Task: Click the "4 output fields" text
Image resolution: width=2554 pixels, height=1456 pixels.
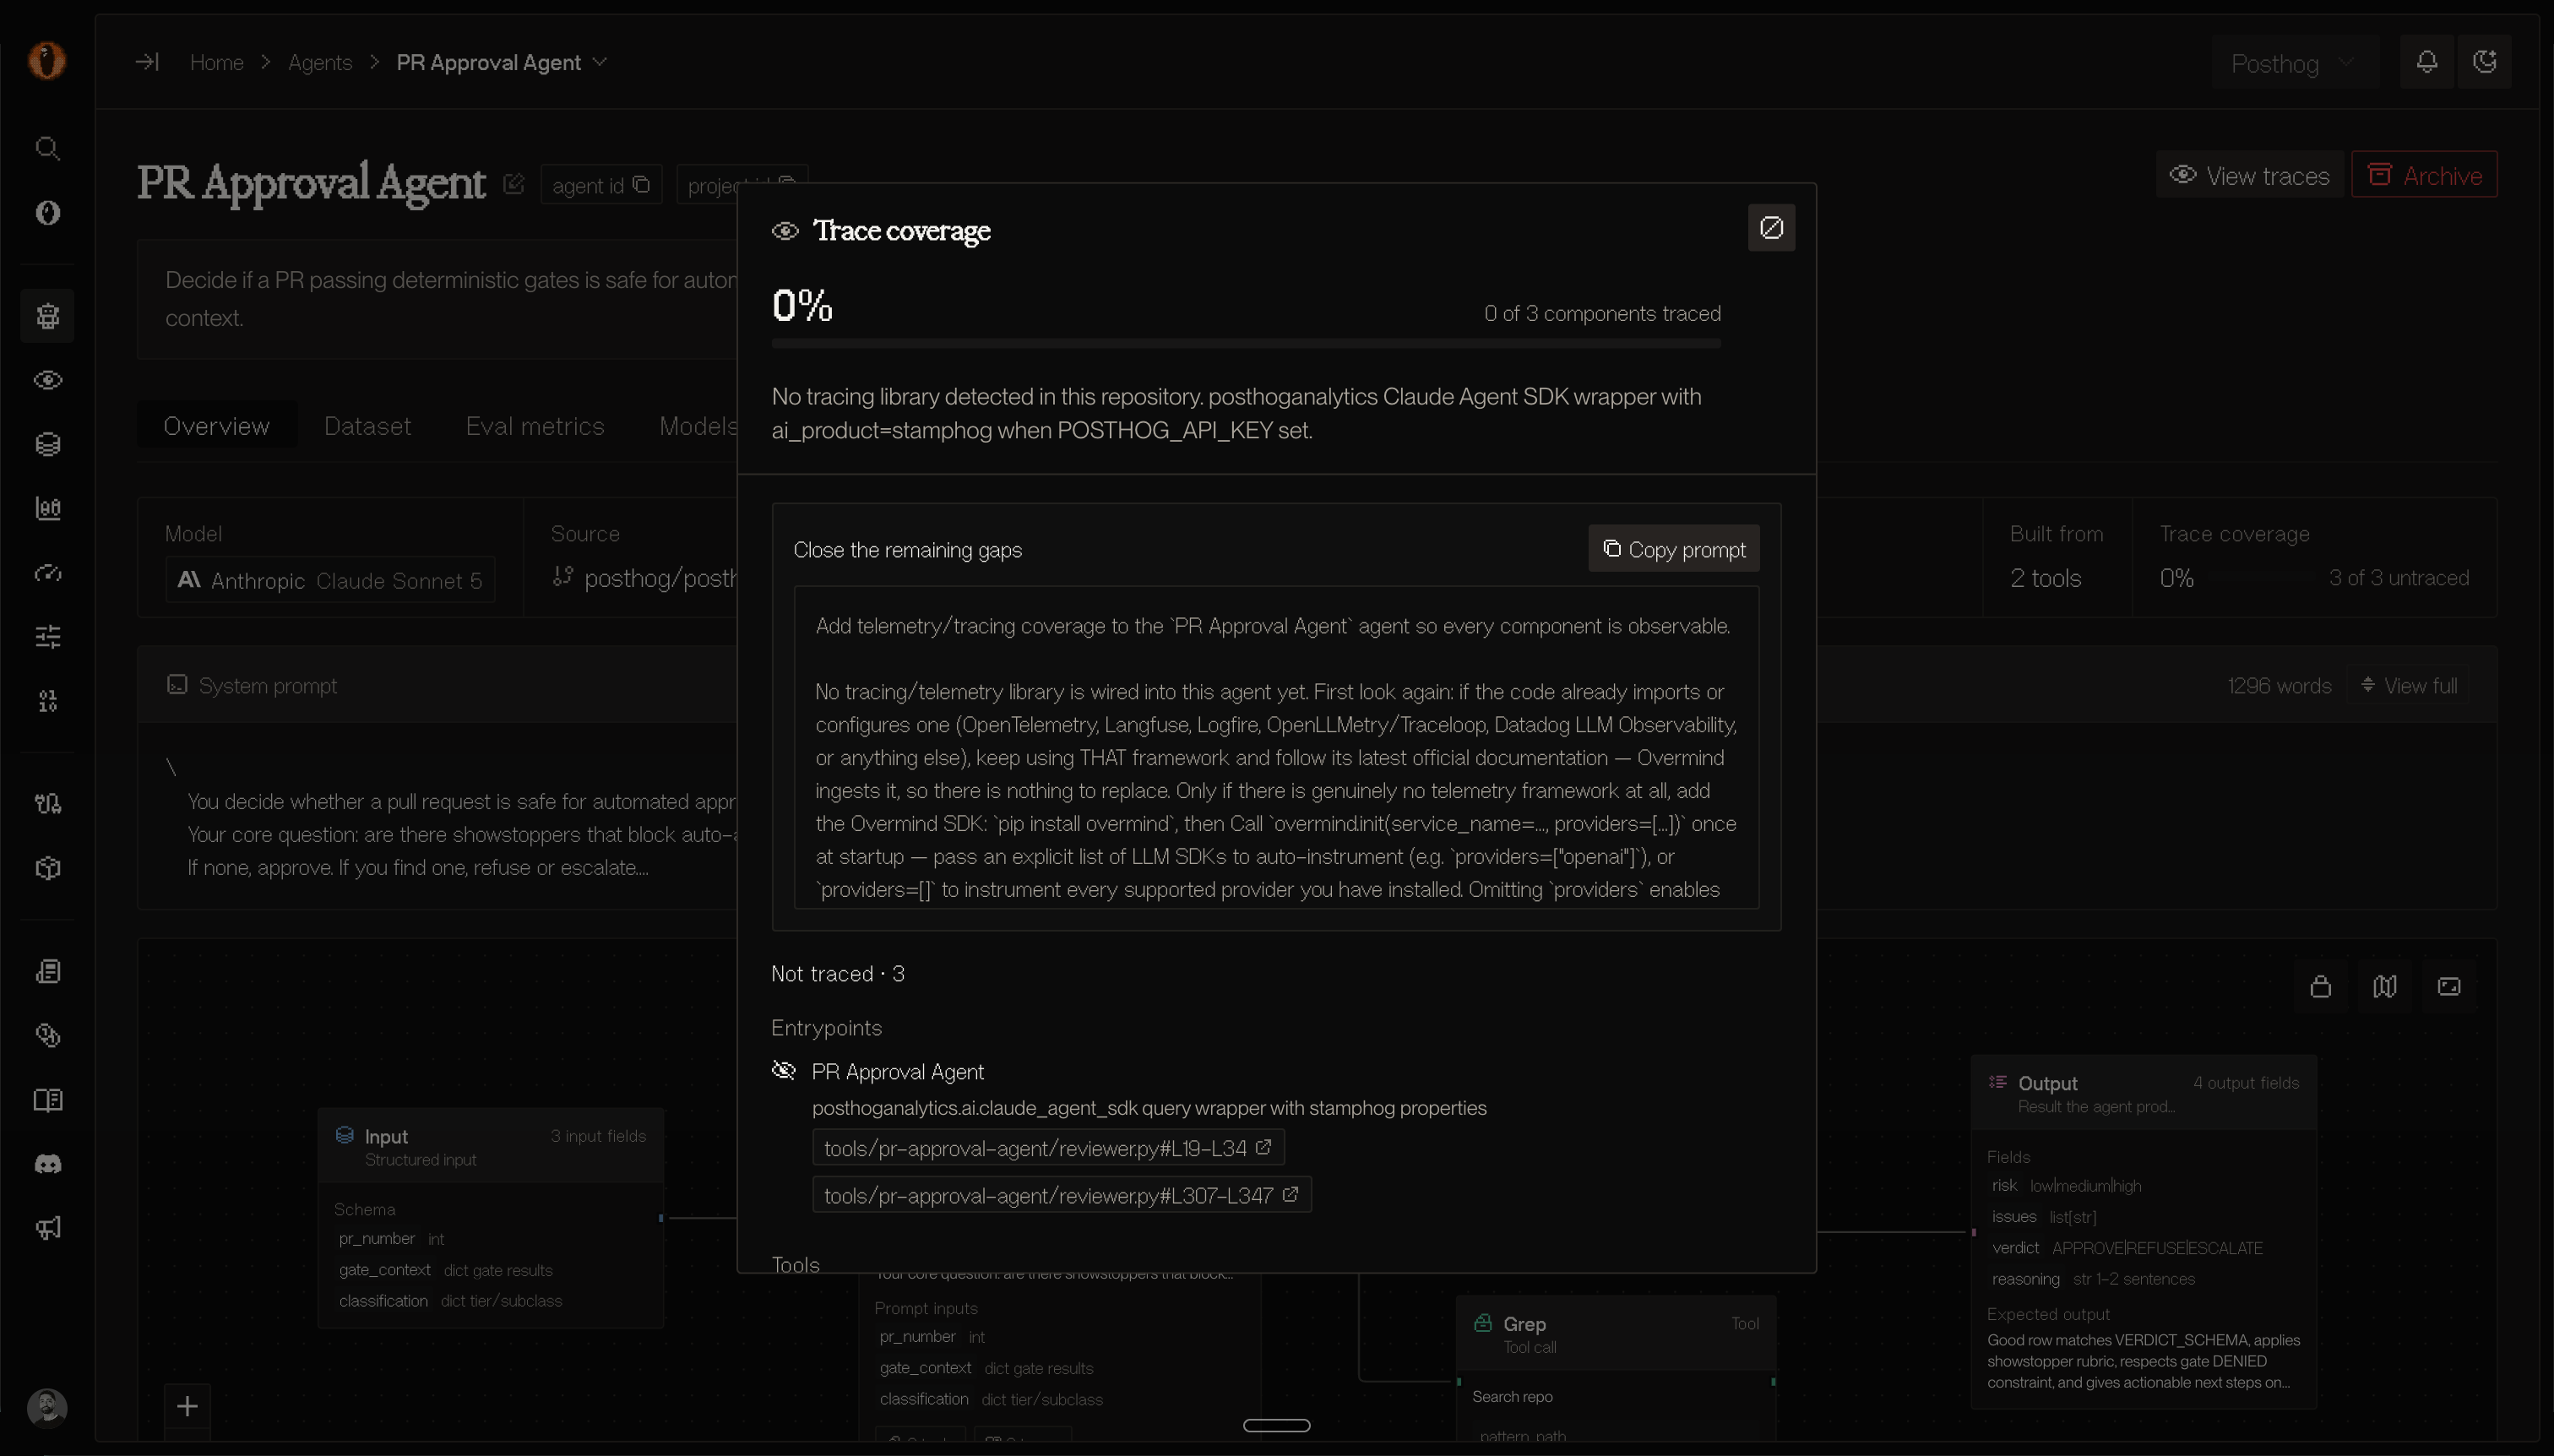Action: pos(2246,1083)
